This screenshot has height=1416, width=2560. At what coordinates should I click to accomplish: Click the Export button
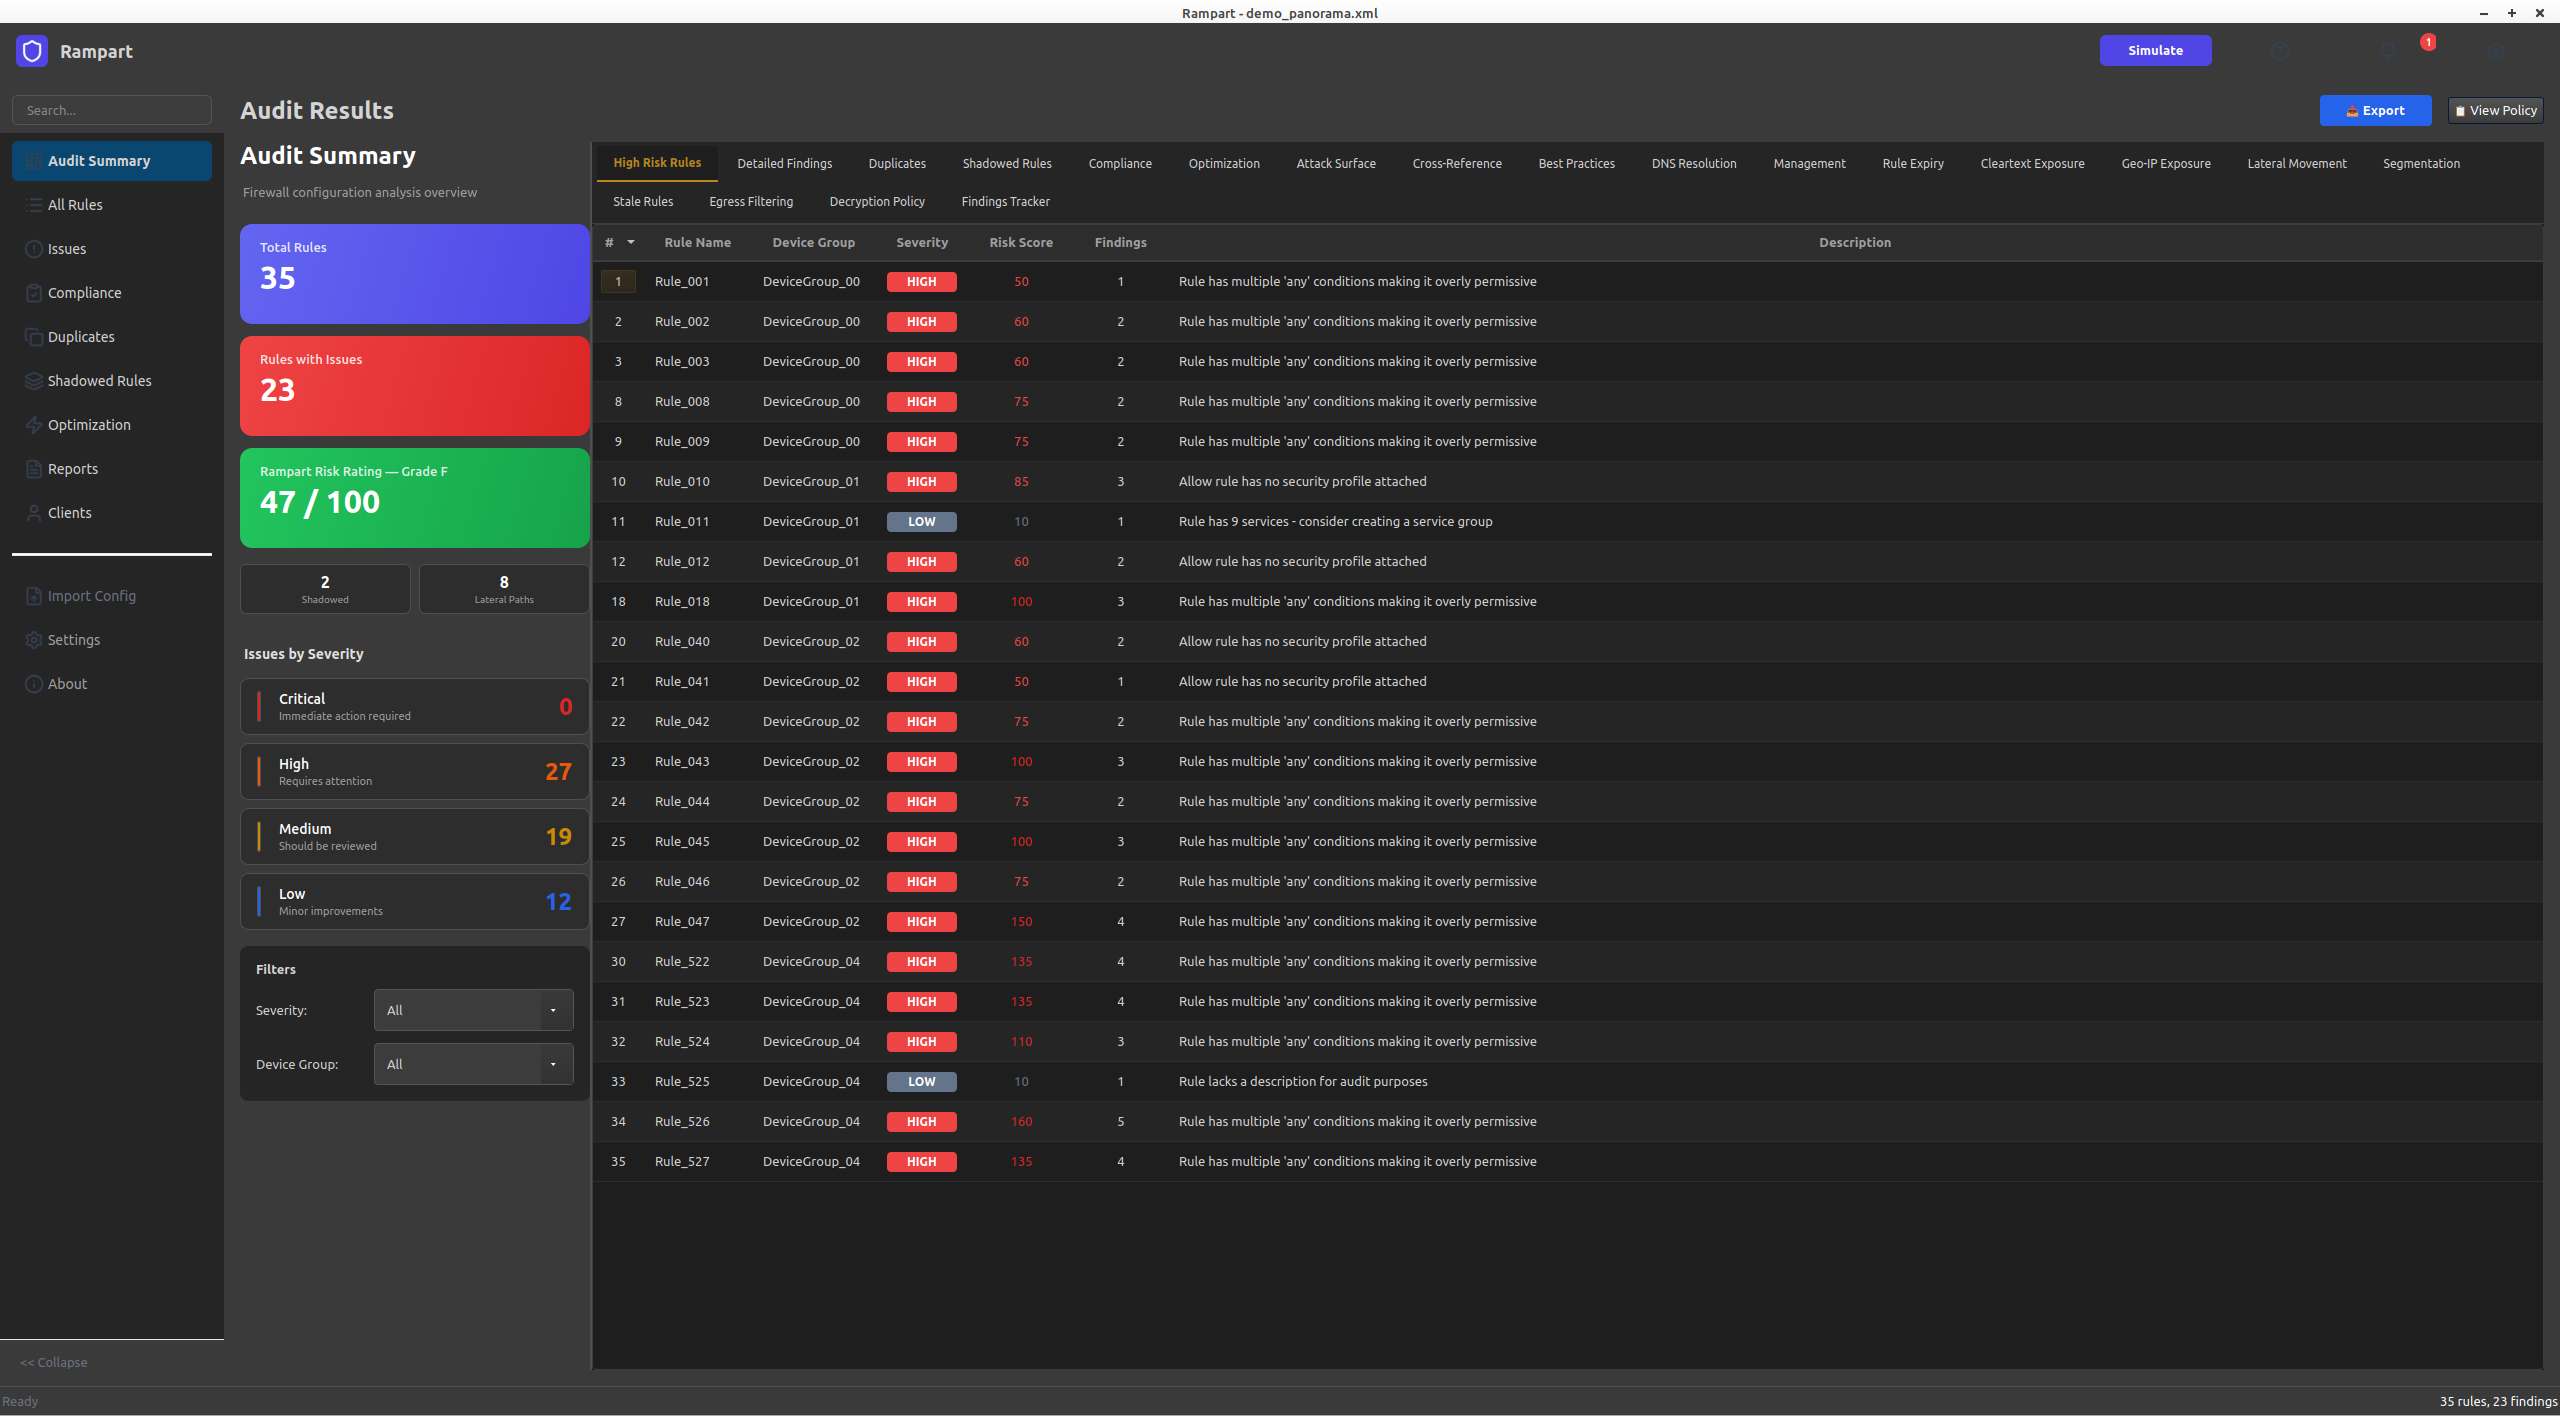tap(2375, 110)
